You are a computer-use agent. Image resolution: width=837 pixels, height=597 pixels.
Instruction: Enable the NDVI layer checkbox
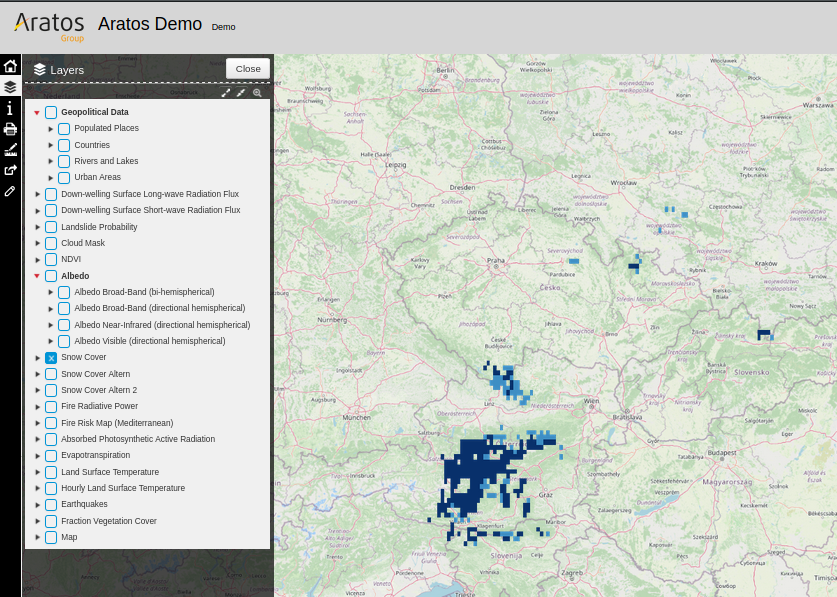pos(51,260)
